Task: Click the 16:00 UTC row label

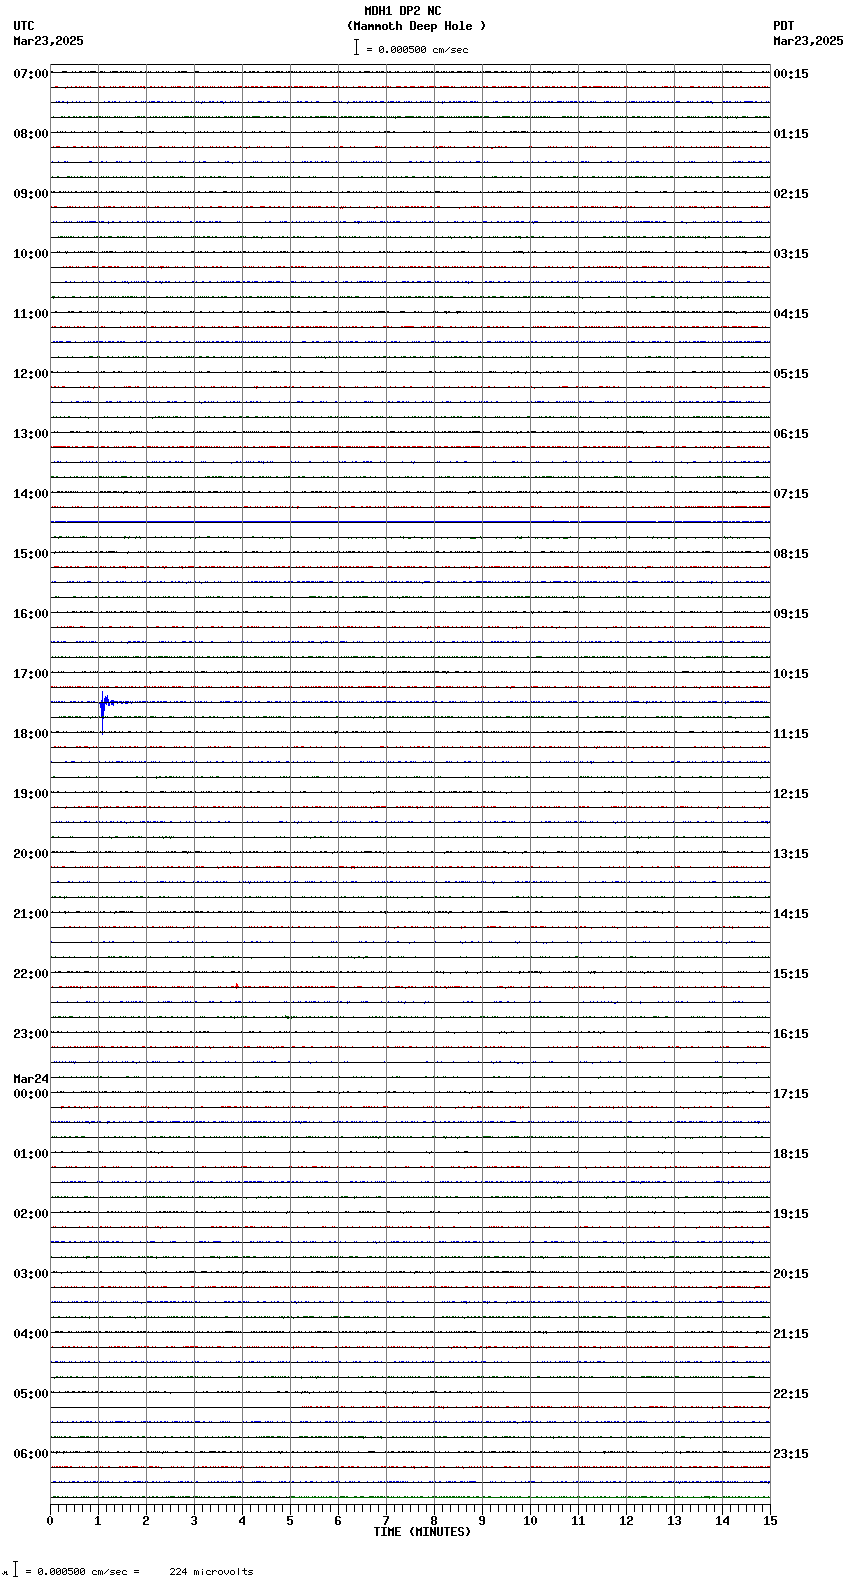Action: pos(31,614)
